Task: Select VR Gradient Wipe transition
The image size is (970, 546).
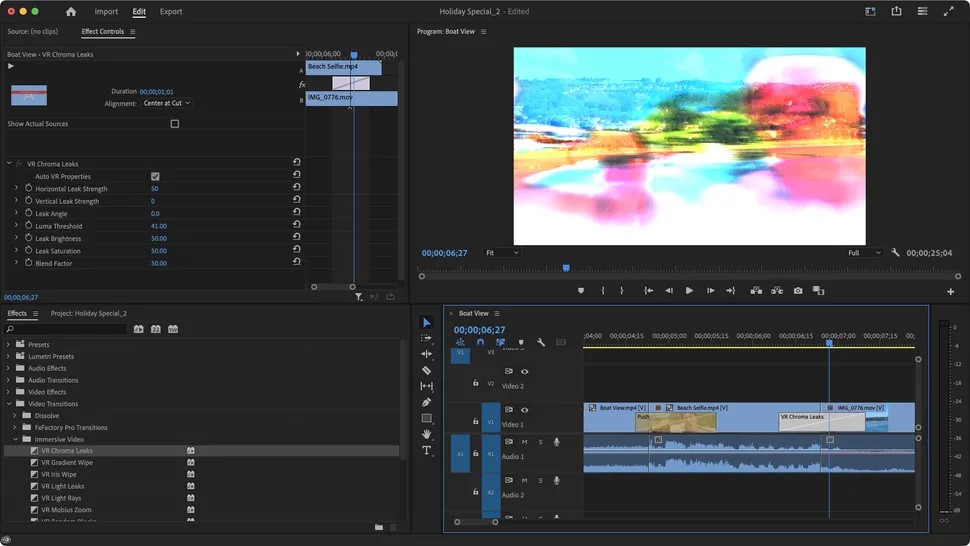Action: pos(67,463)
